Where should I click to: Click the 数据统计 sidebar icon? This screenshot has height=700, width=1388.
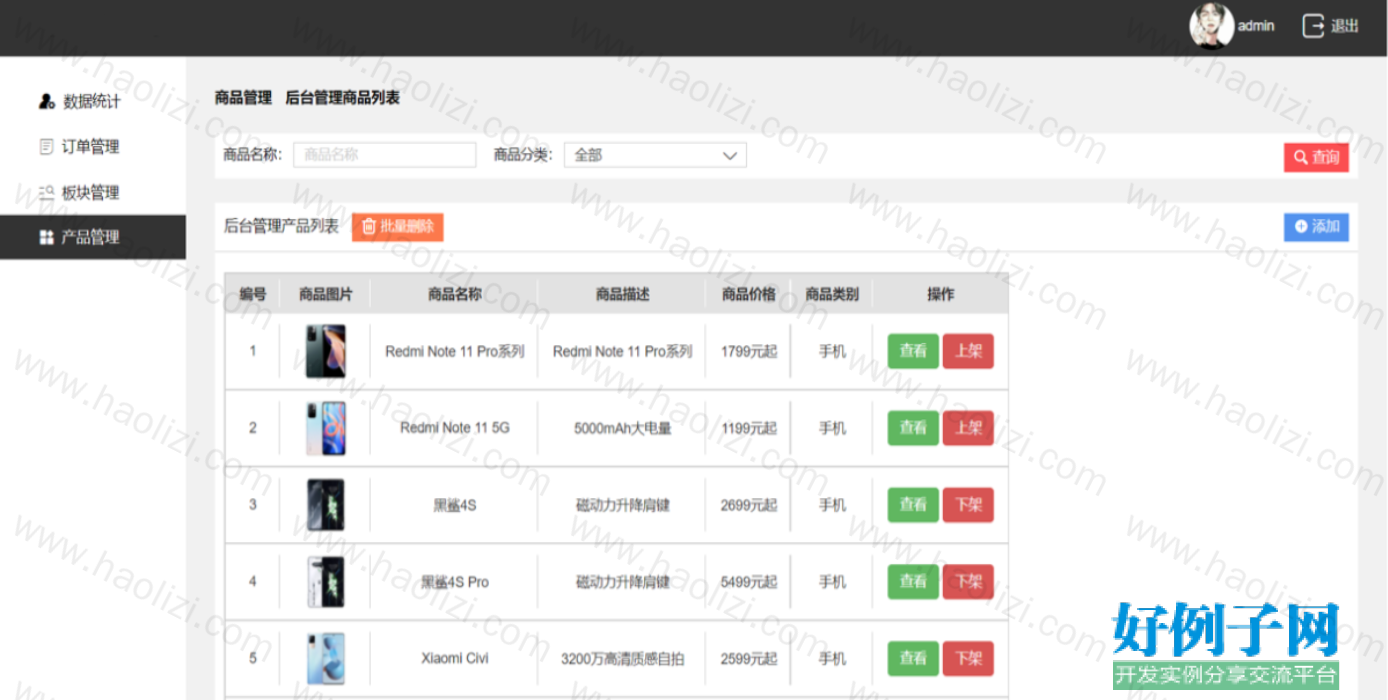point(46,101)
